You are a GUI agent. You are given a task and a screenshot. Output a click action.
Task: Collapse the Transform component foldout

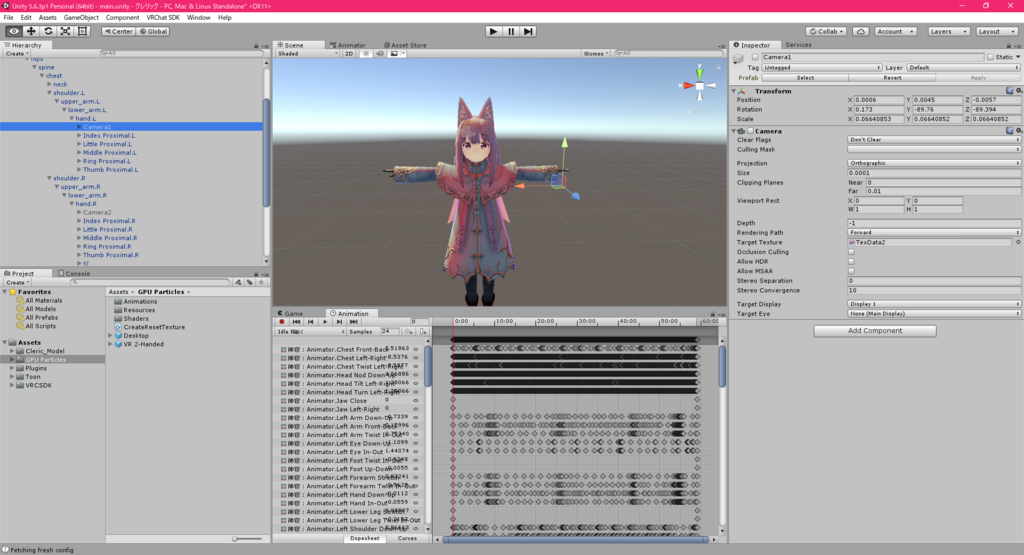point(734,91)
